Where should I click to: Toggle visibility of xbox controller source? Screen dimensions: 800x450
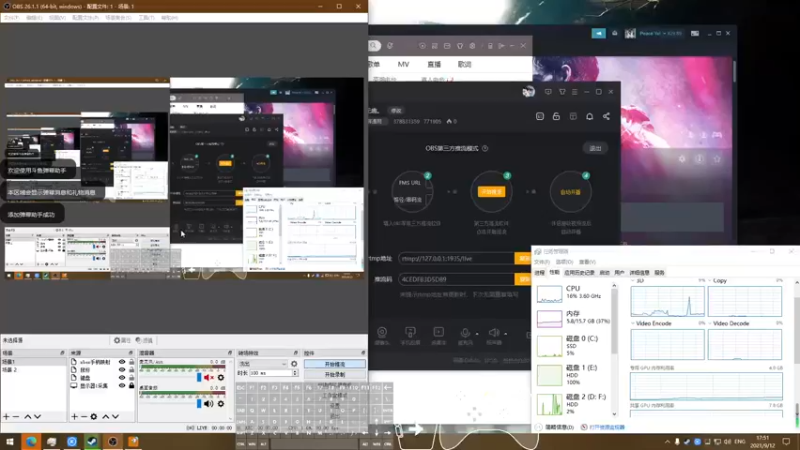[122, 362]
